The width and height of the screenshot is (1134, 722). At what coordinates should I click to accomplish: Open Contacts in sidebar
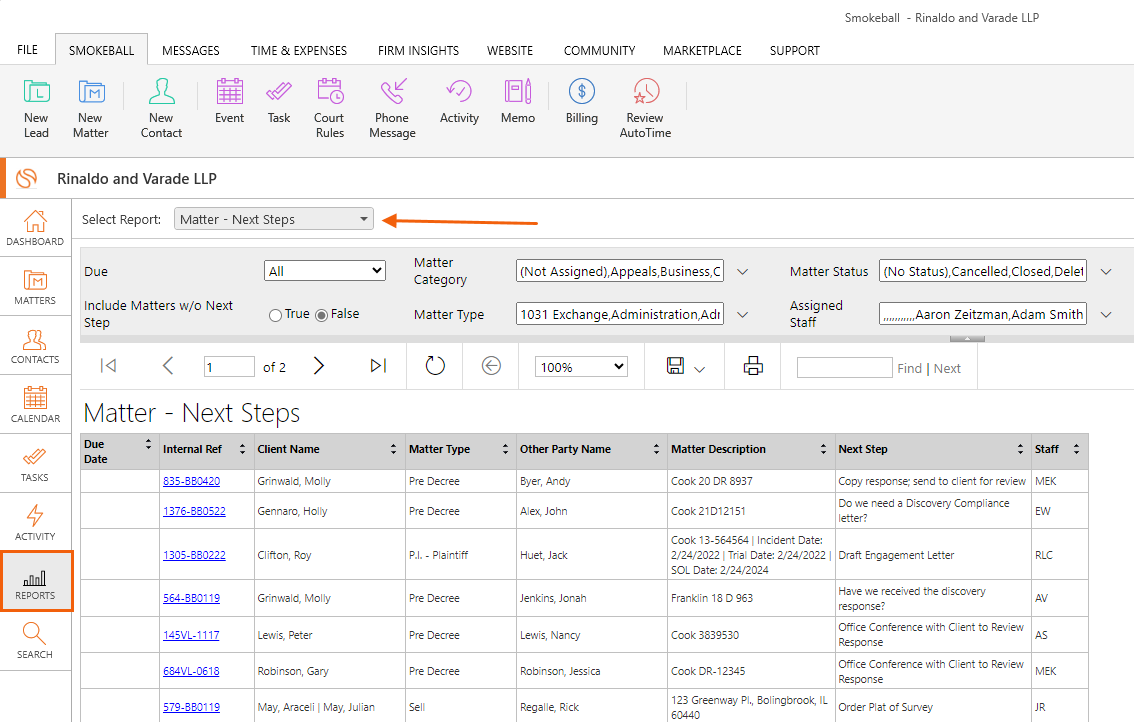pyautogui.click(x=35, y=346)
